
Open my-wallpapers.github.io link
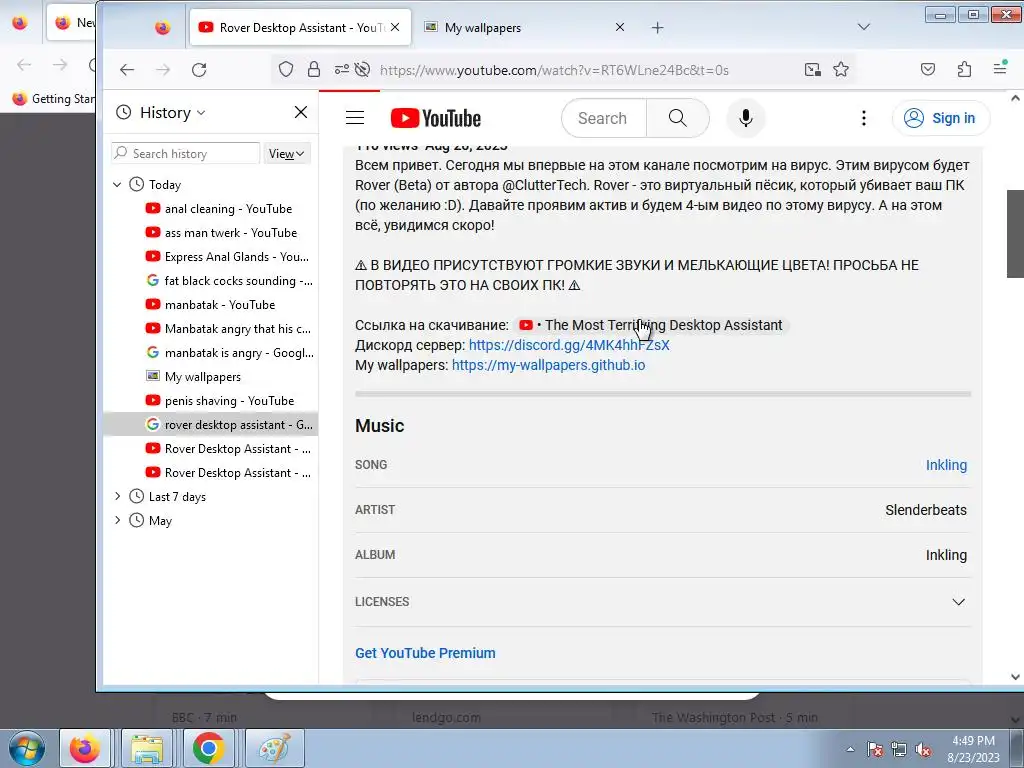(x=549, y=365)
